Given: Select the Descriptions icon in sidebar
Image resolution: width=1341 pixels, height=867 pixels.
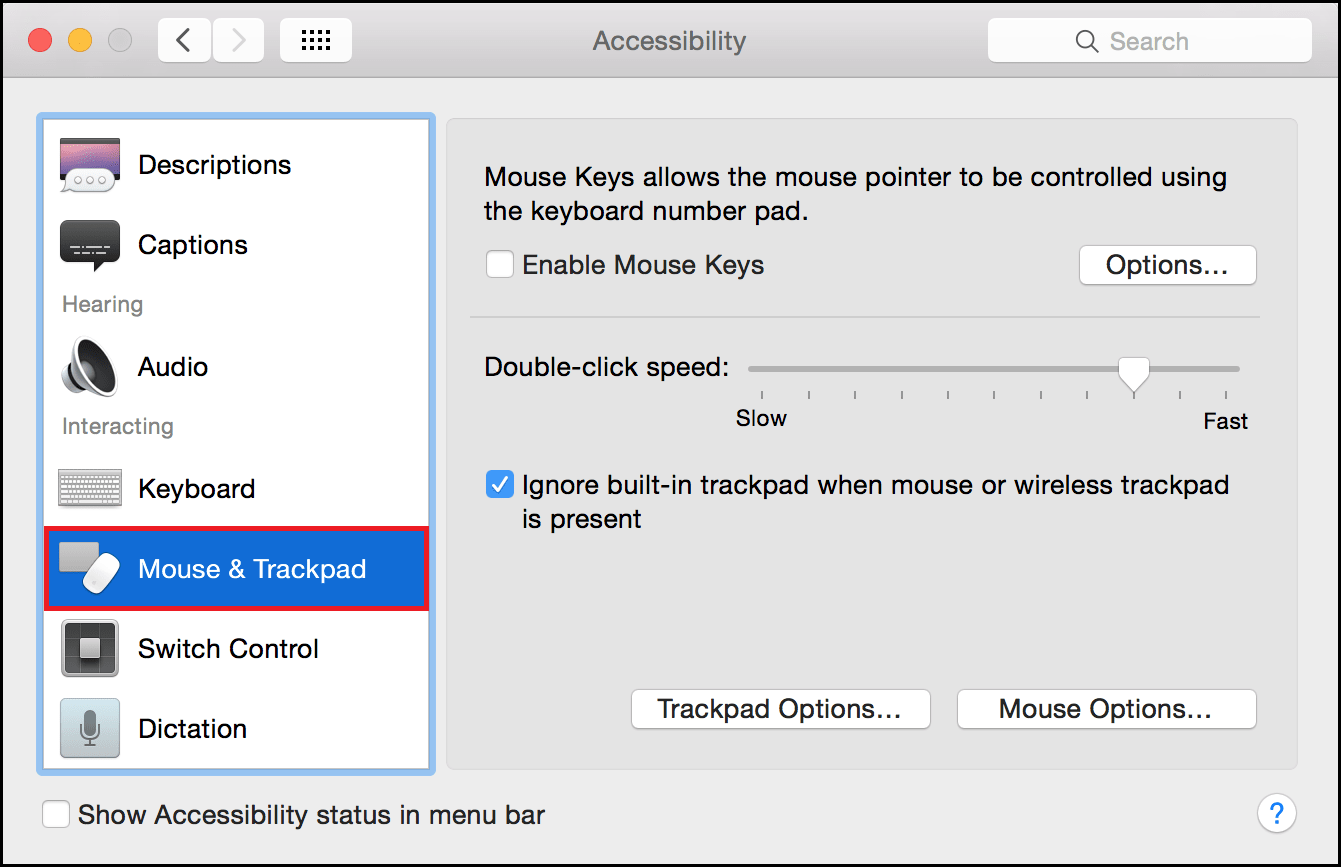Looking at the screenshot, I should tap(89, 164).
